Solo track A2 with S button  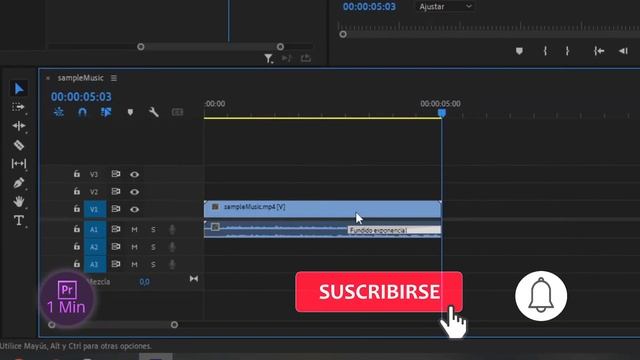pos(153,247)
